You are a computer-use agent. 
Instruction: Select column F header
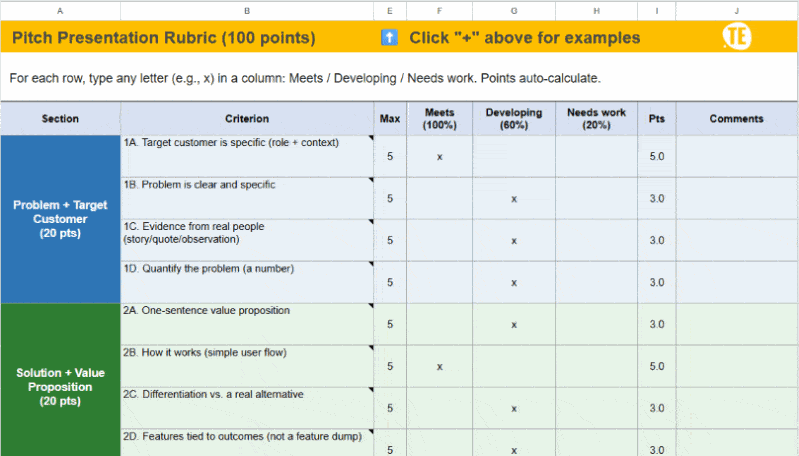pos(439,10)
